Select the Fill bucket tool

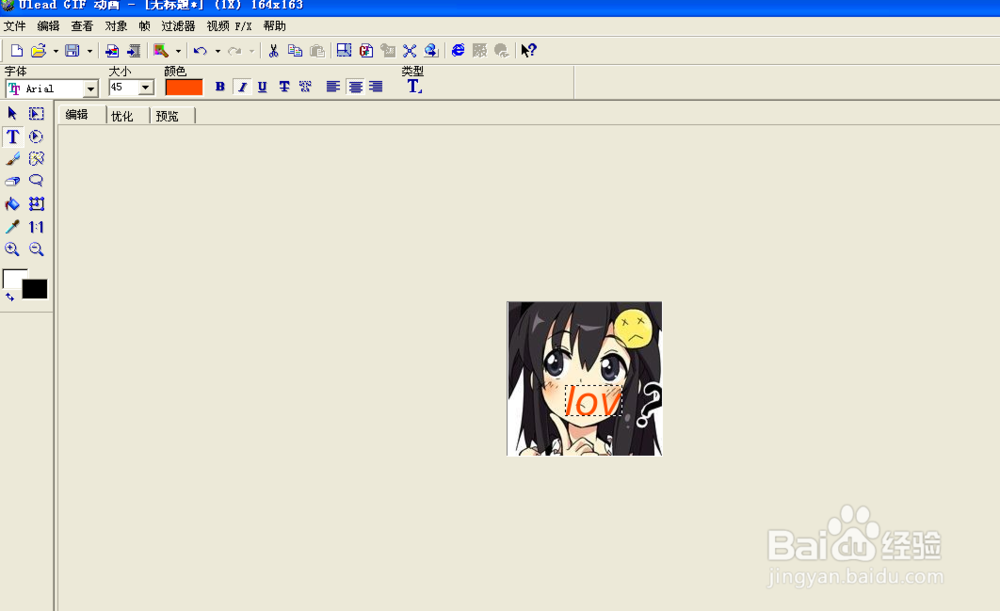pos(12,204)
